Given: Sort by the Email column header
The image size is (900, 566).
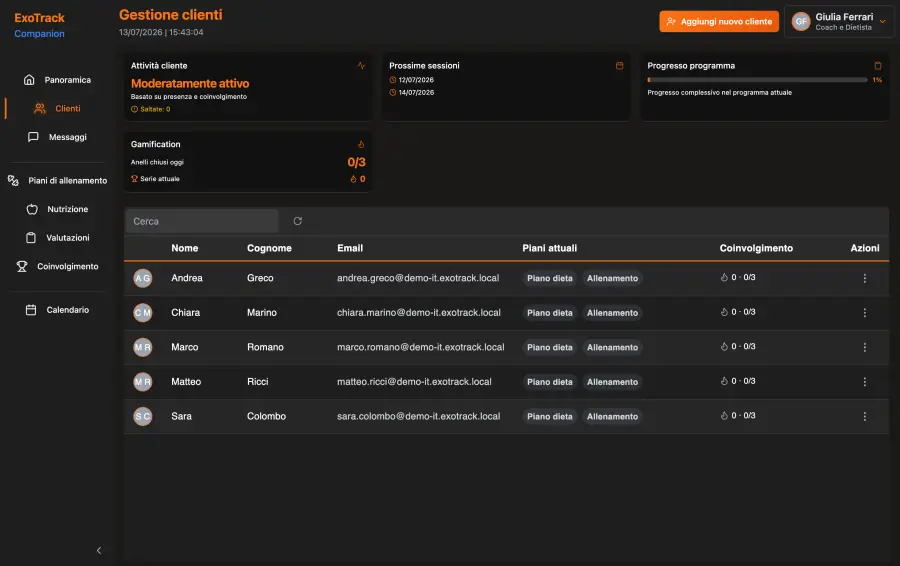Looking at the screenshot, I should (350, 248).
